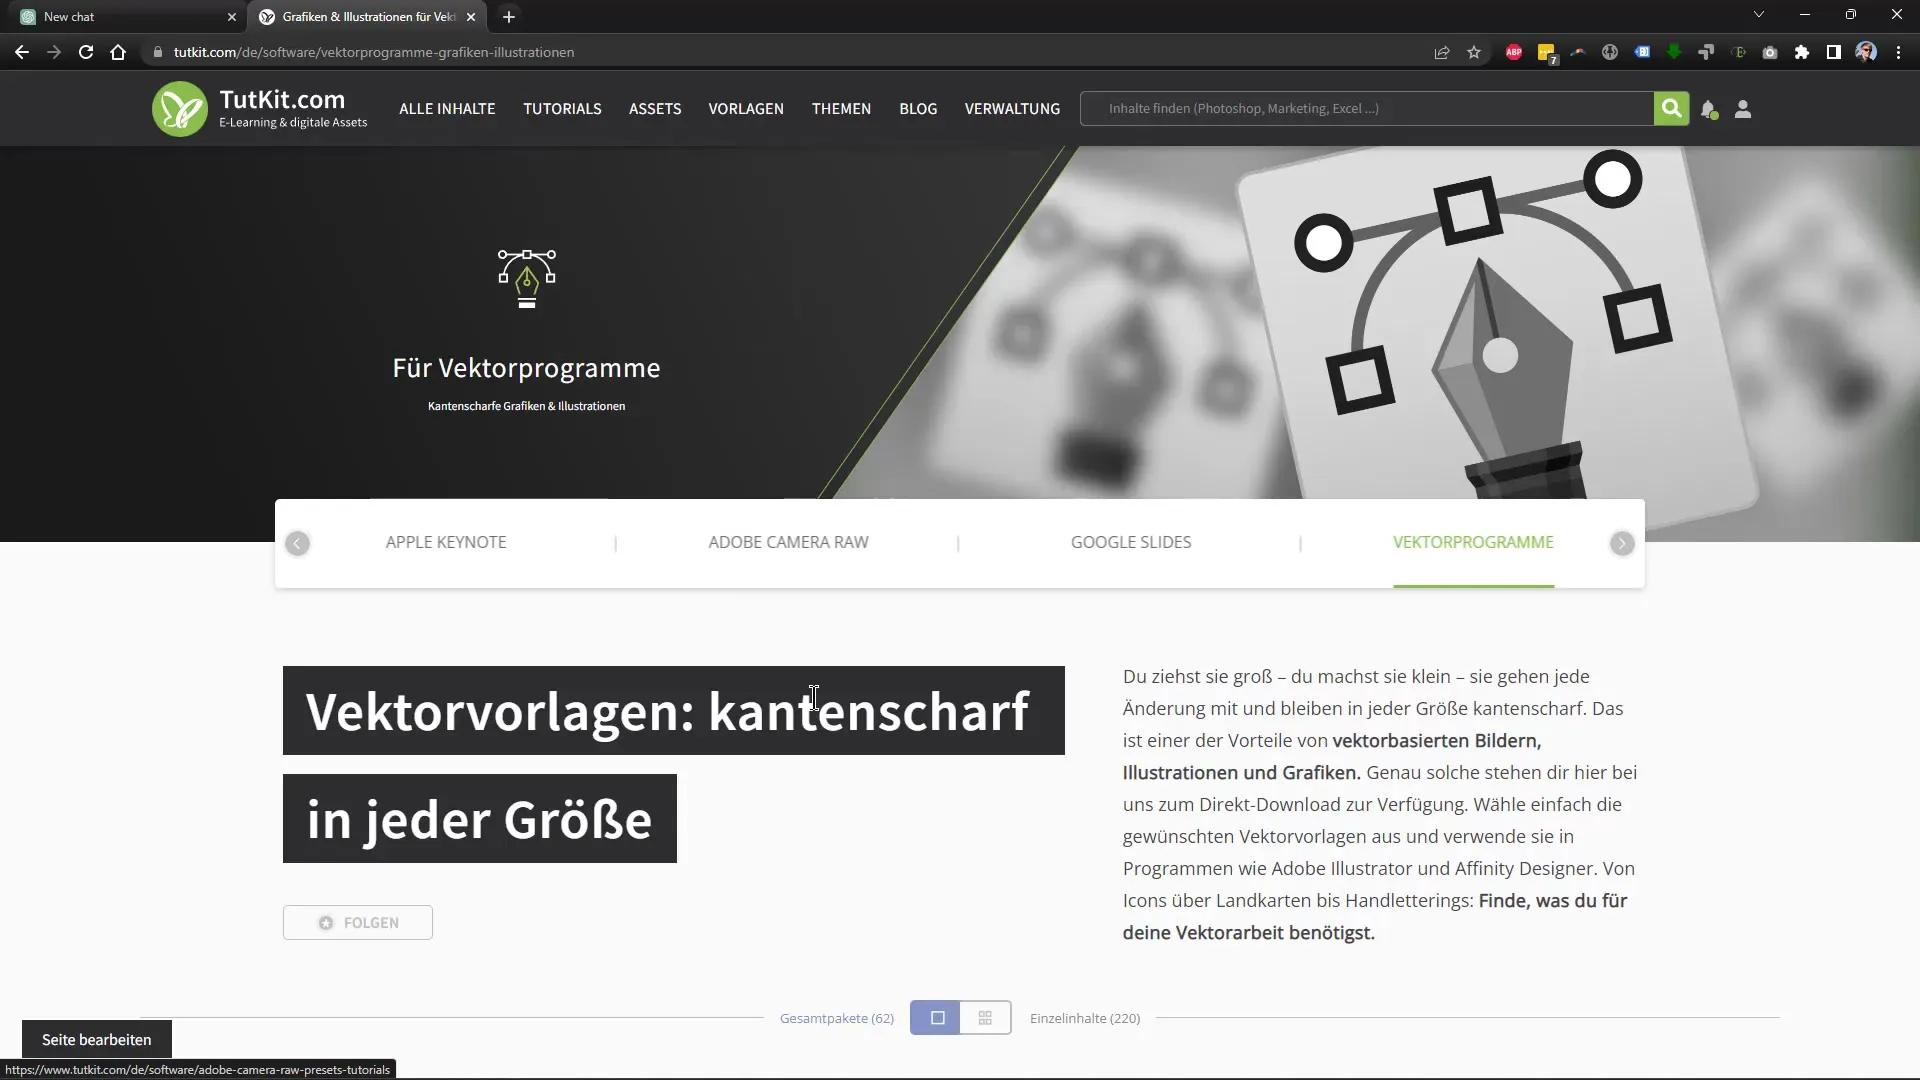Select the VEKTORPROGRAMME tab
The image size is (1920, 1080).
tap(1473, 542)
